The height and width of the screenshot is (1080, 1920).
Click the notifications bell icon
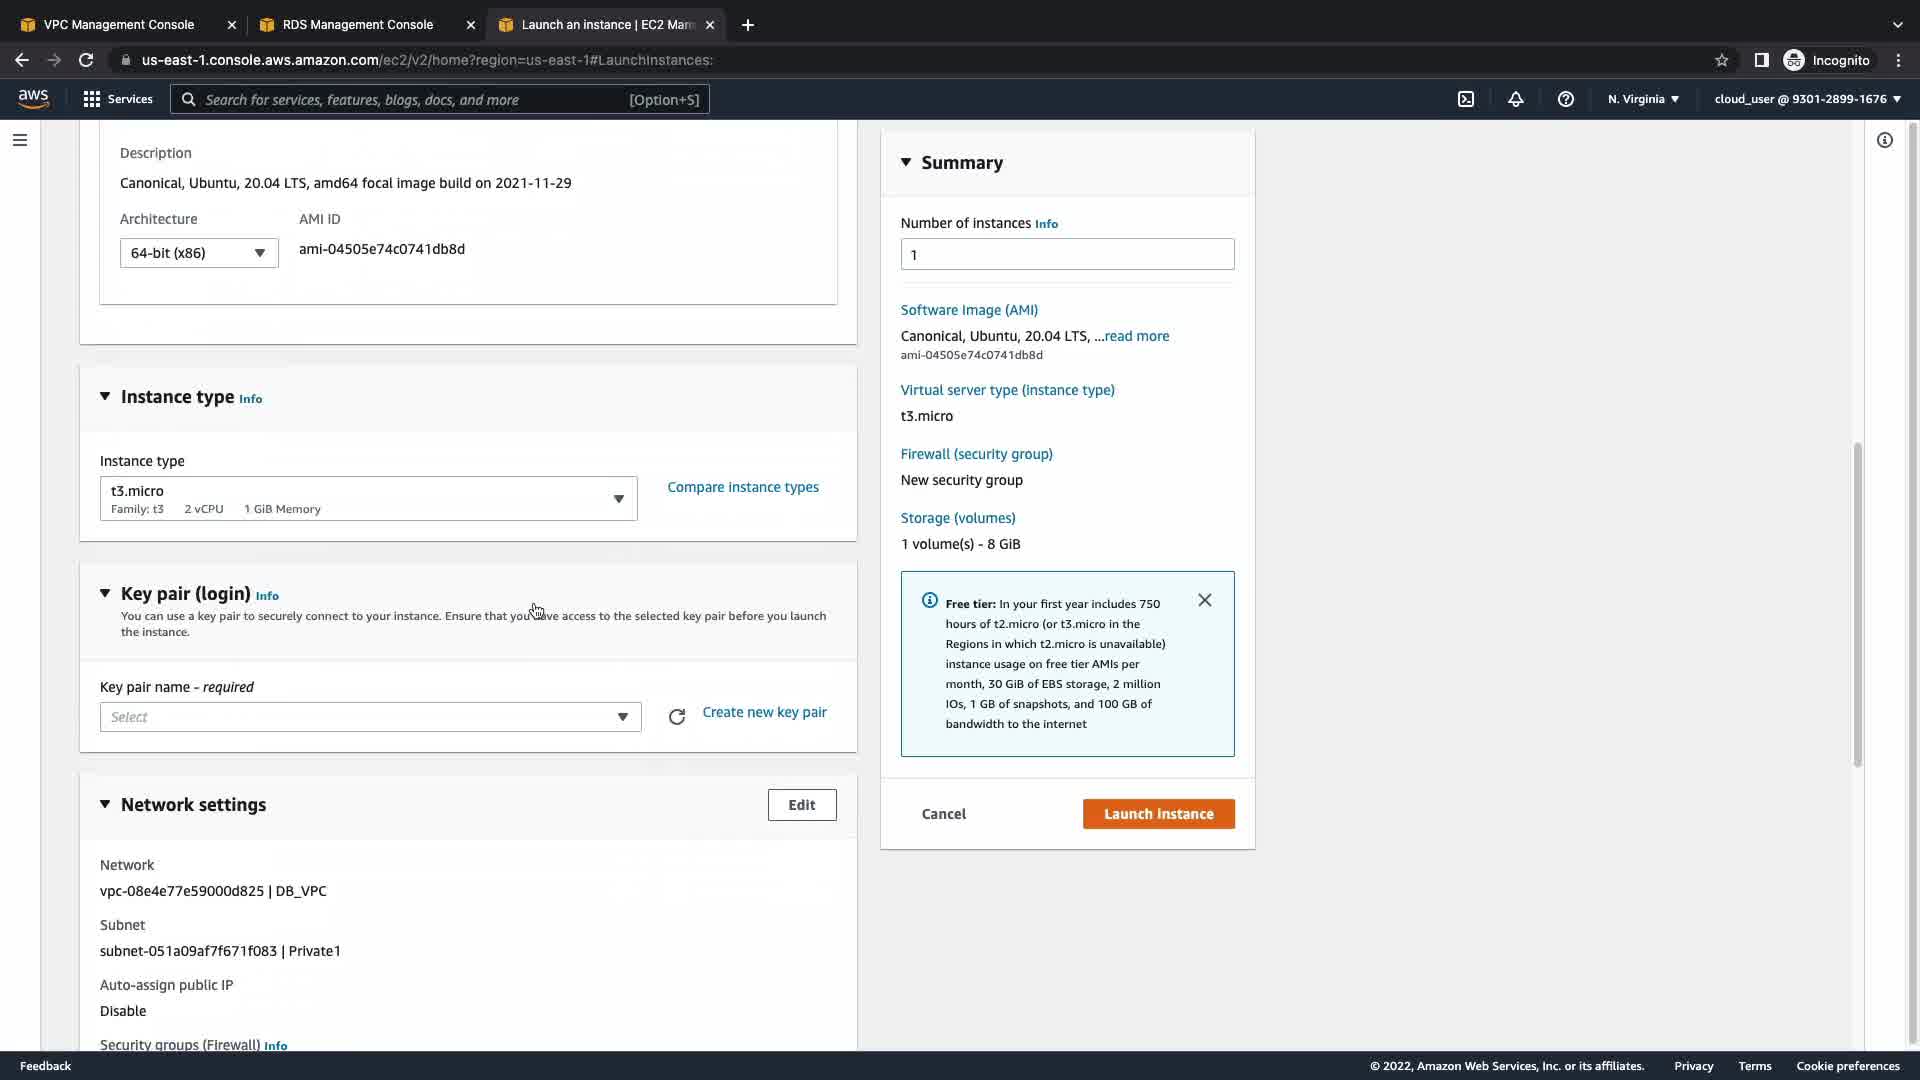(1516, 99)
